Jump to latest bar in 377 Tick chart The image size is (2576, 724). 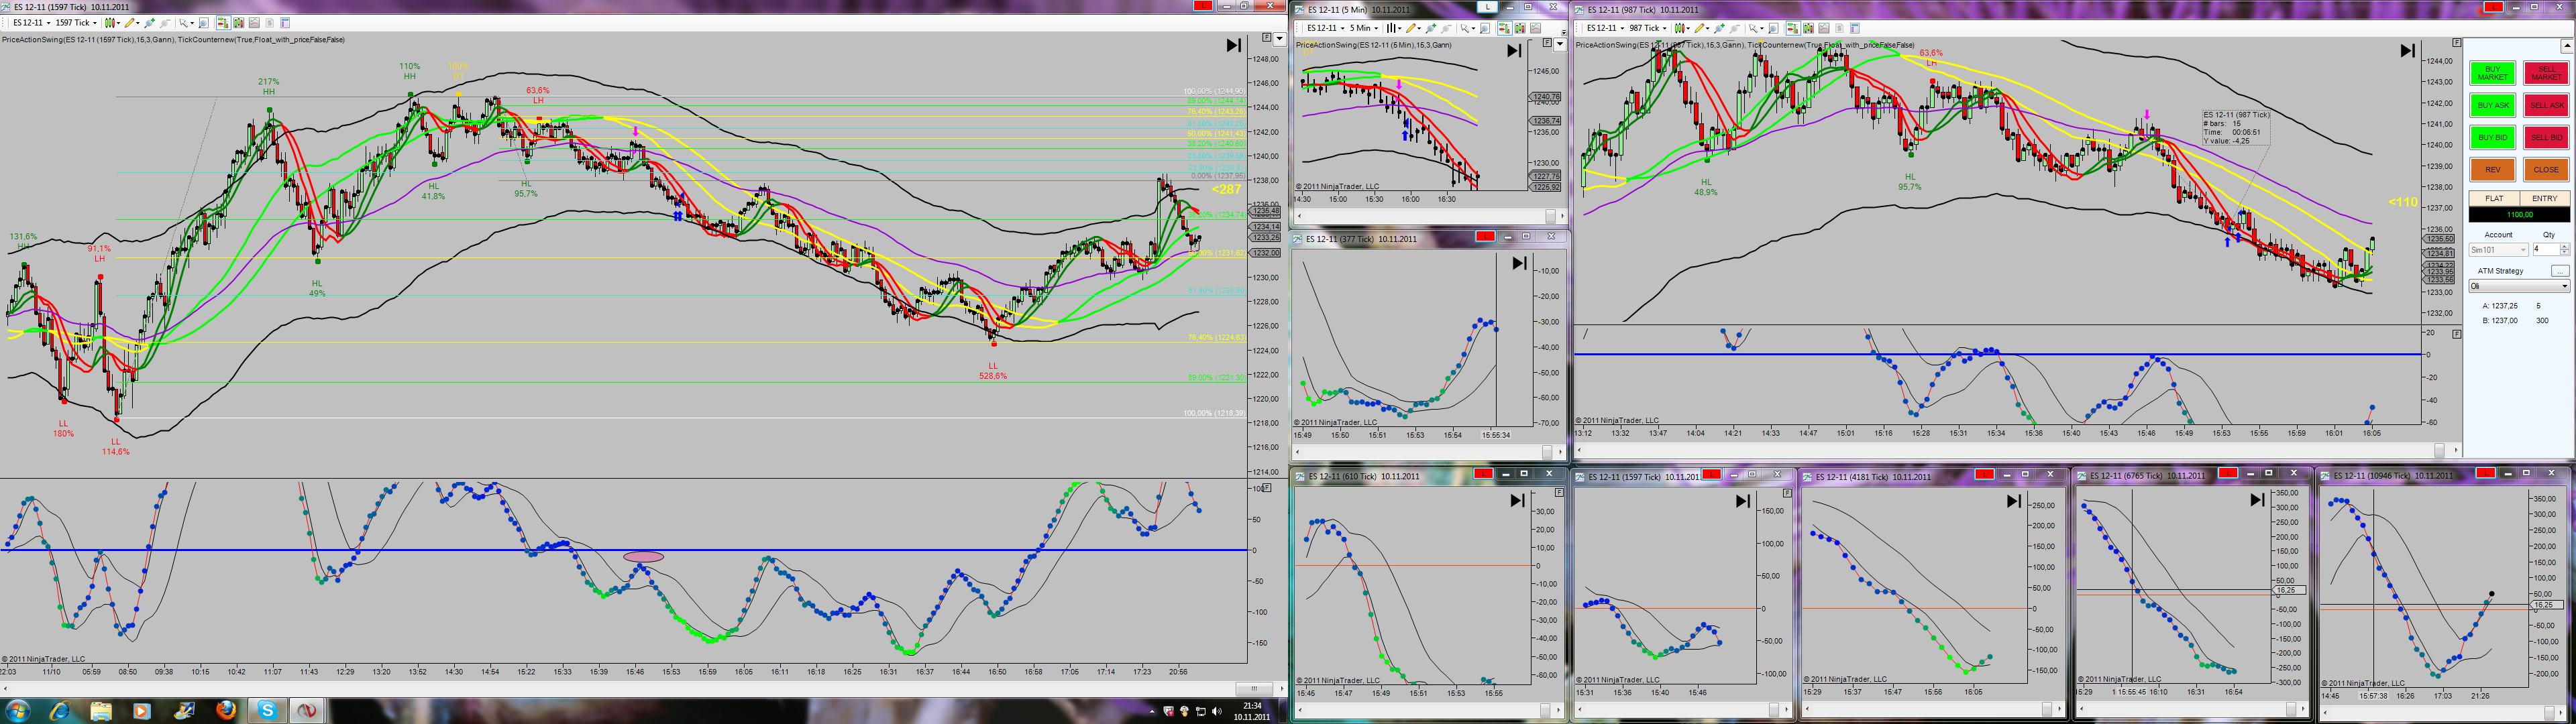1519,263
